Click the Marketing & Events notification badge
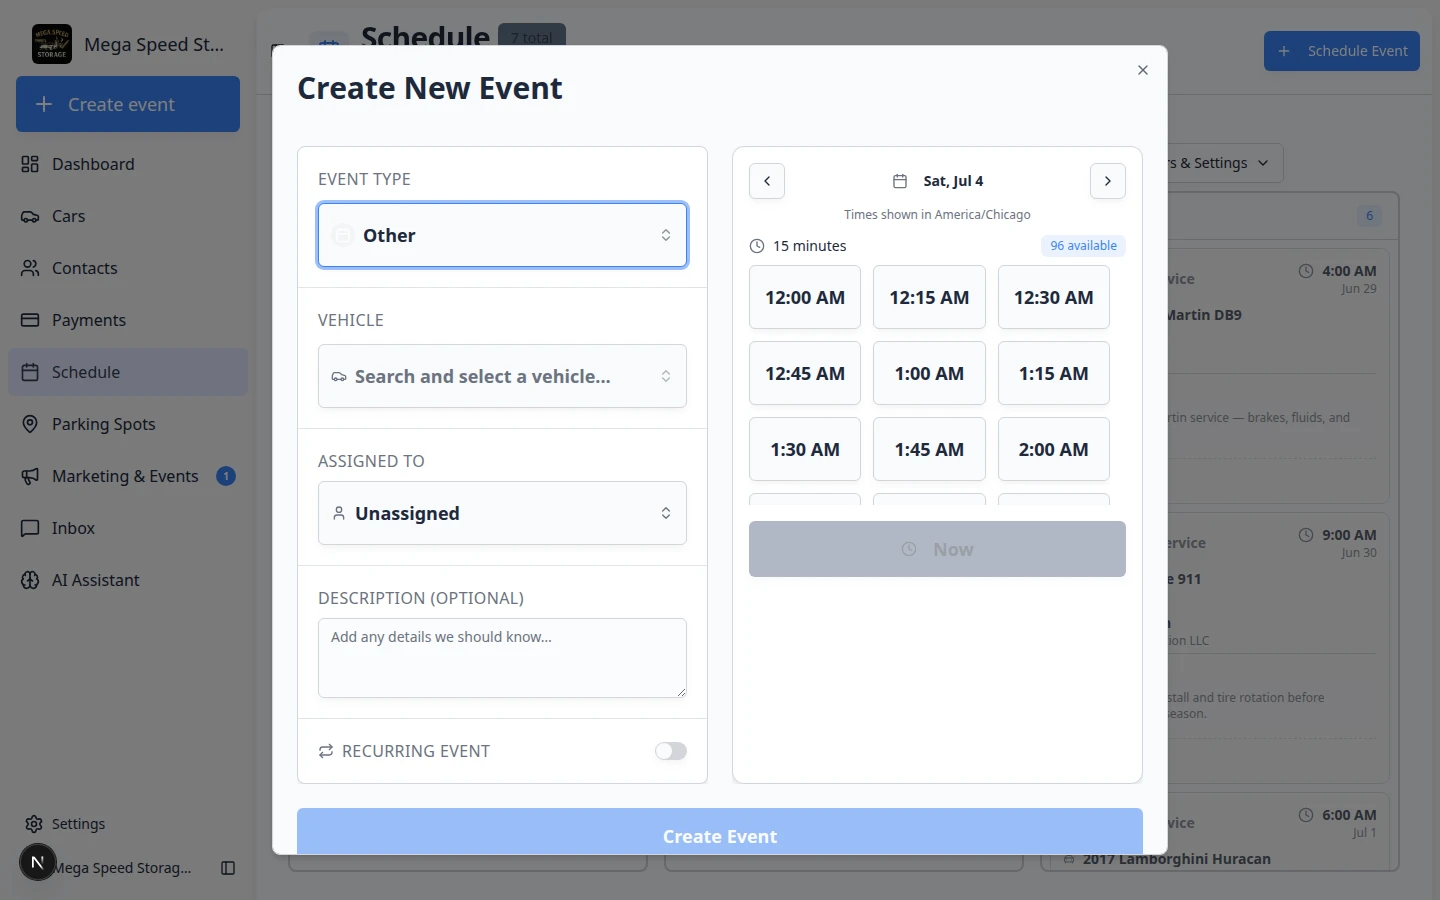 226,476
